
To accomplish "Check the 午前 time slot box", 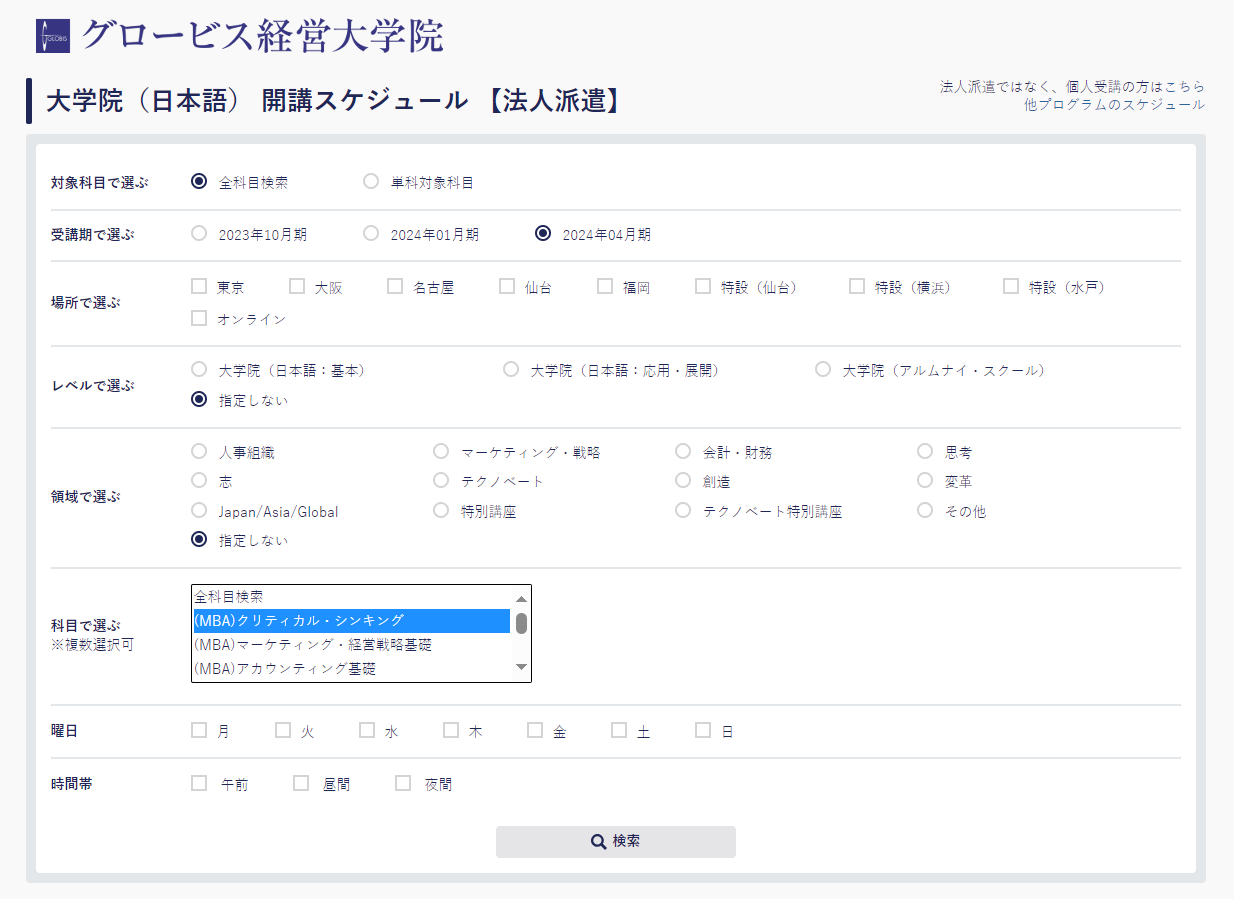I will click(199, 783).
